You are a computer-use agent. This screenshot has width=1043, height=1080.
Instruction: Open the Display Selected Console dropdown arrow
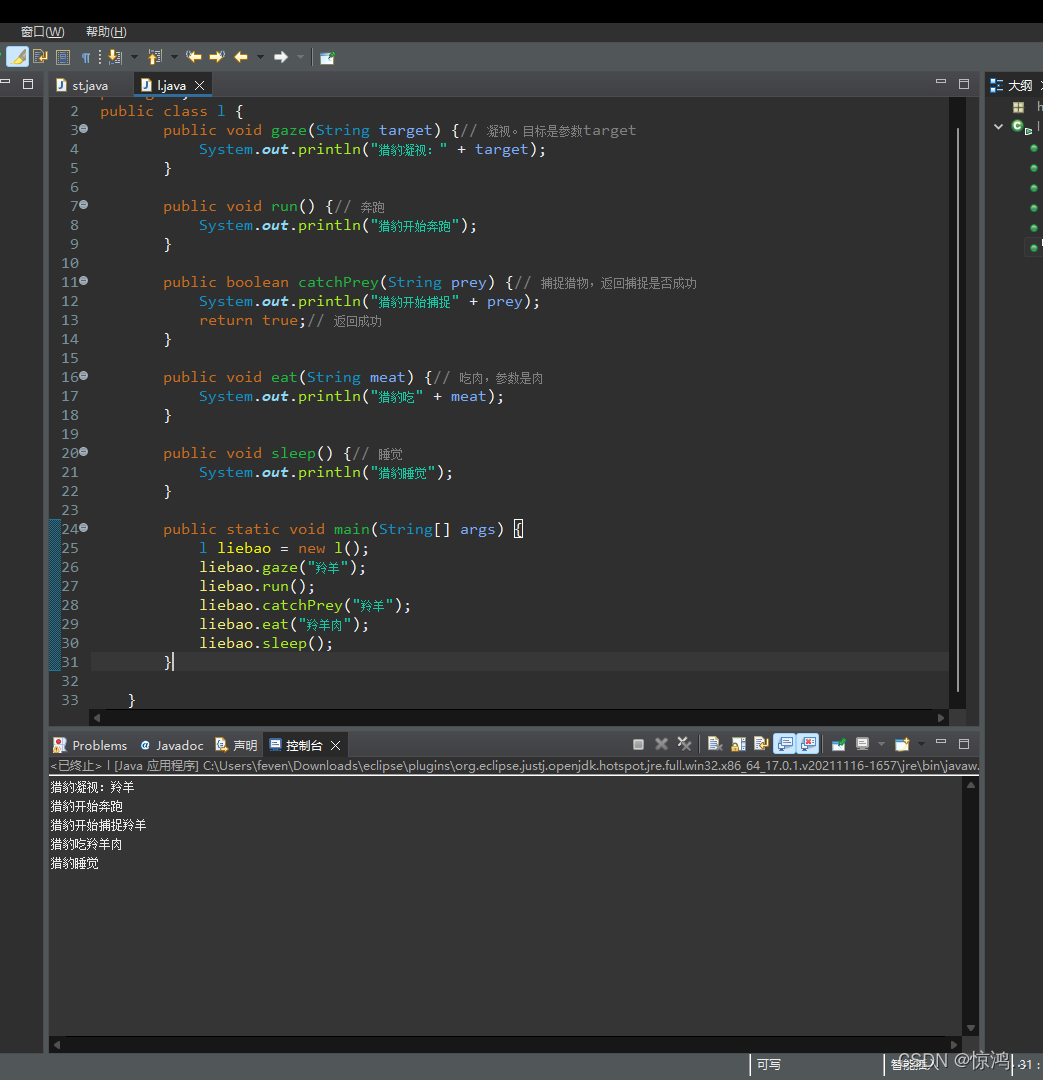[x=881, y=744]
